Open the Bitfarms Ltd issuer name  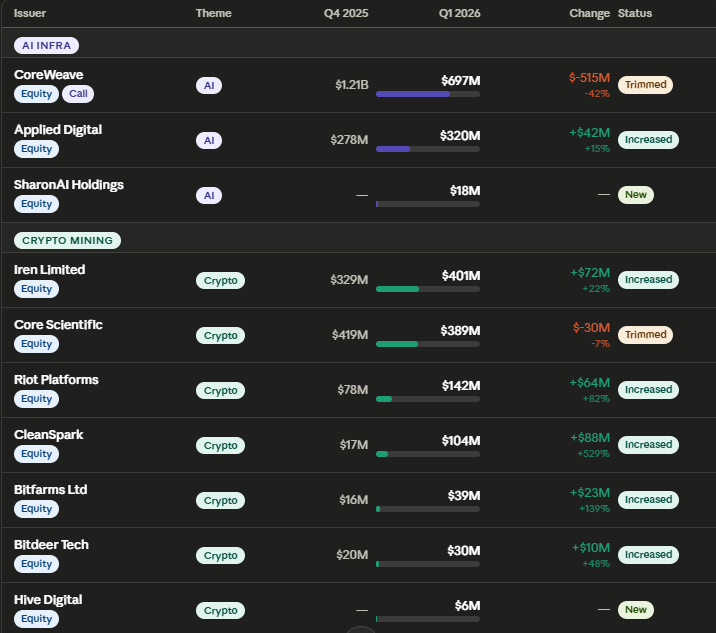click(50, 490)
